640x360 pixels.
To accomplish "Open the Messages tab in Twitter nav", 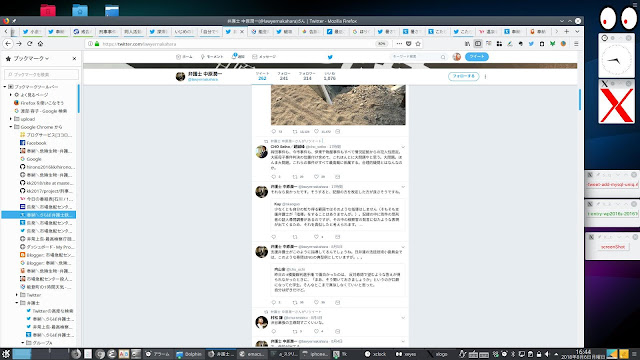I will click(x=264, y=57).
